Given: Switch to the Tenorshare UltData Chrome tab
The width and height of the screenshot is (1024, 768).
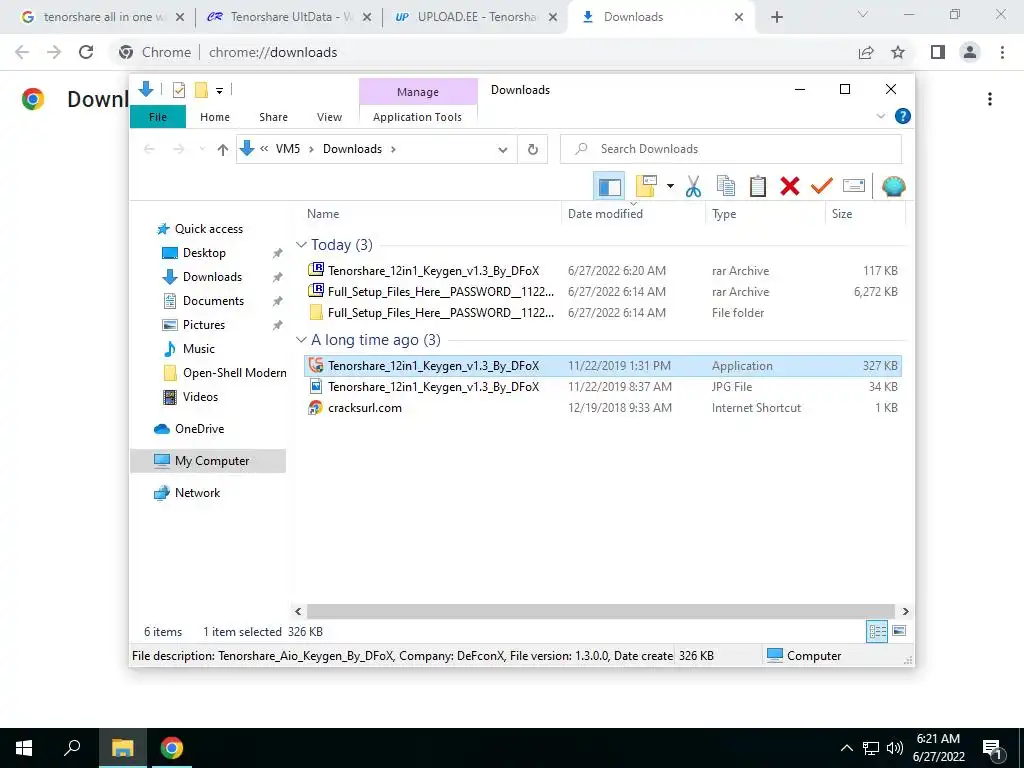Looking at the screenshot, I should [x=289, y=17].
